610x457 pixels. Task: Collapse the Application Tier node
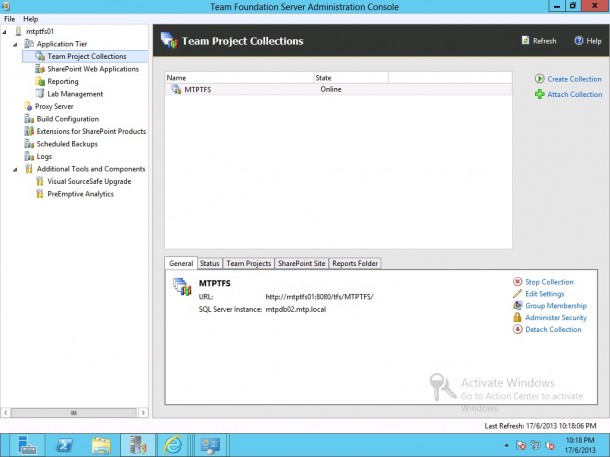(x=15, y=44)
